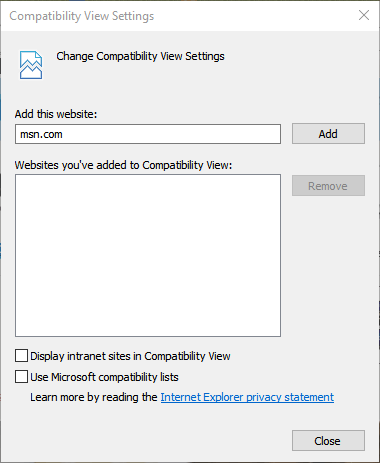Click the Compatibility View Settings title bar text
This screenshot has height=463, width=380.
click(82, 16)
